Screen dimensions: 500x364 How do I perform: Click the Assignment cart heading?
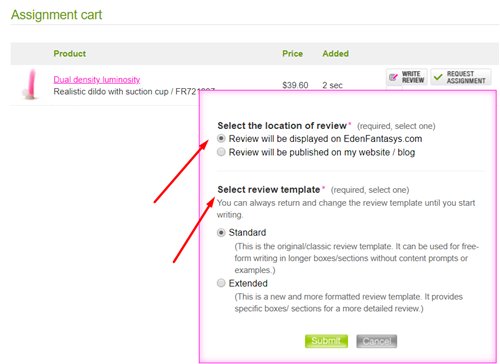56,15
